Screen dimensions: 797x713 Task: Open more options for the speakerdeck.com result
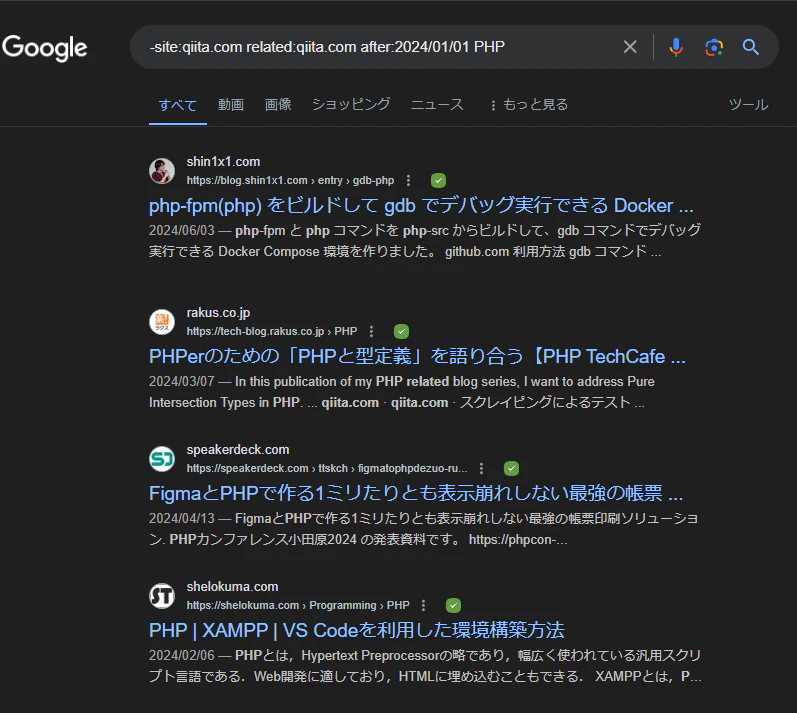[481, 468]
